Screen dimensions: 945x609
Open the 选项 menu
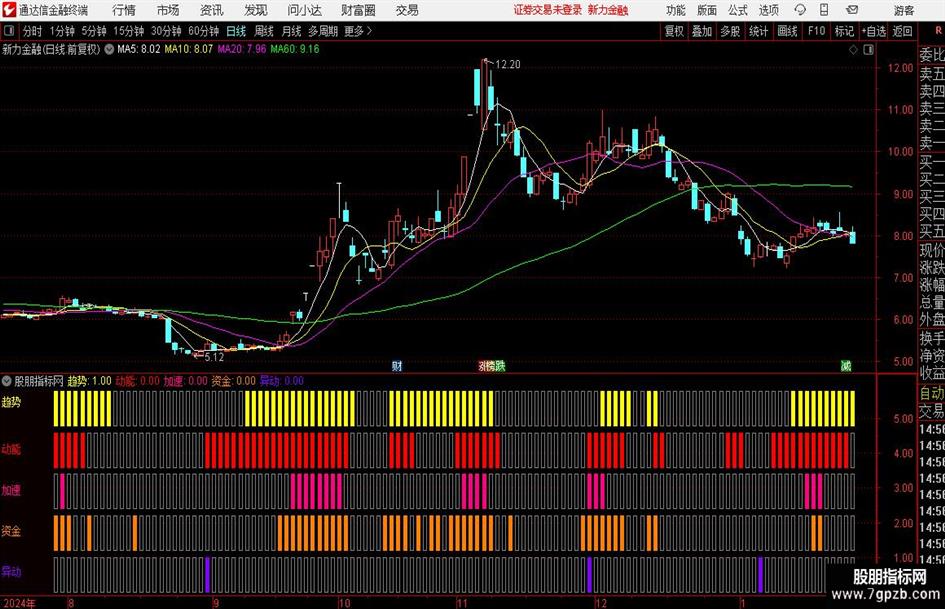point(769,10)
